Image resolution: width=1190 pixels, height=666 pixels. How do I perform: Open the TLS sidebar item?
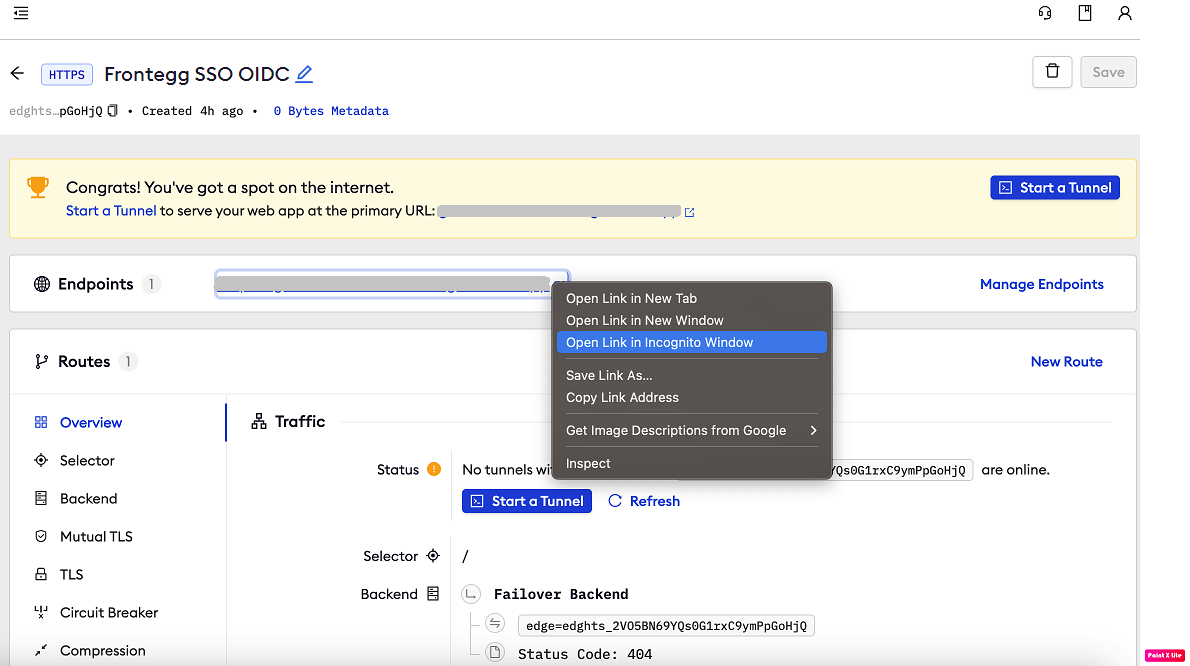point(71,574)
